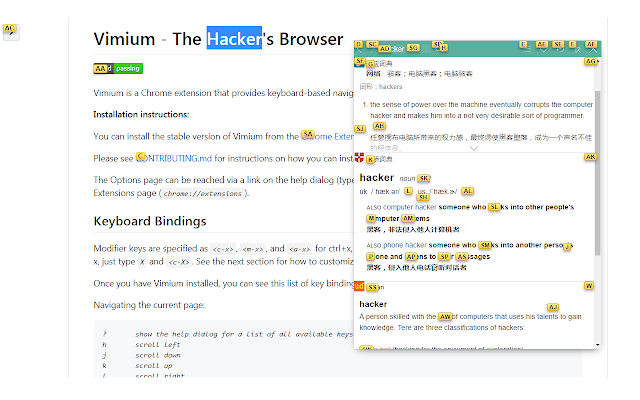Click the Keyboard Bindings heading
640x400 pixels.
pyautogui.click(x=150, y=221)
